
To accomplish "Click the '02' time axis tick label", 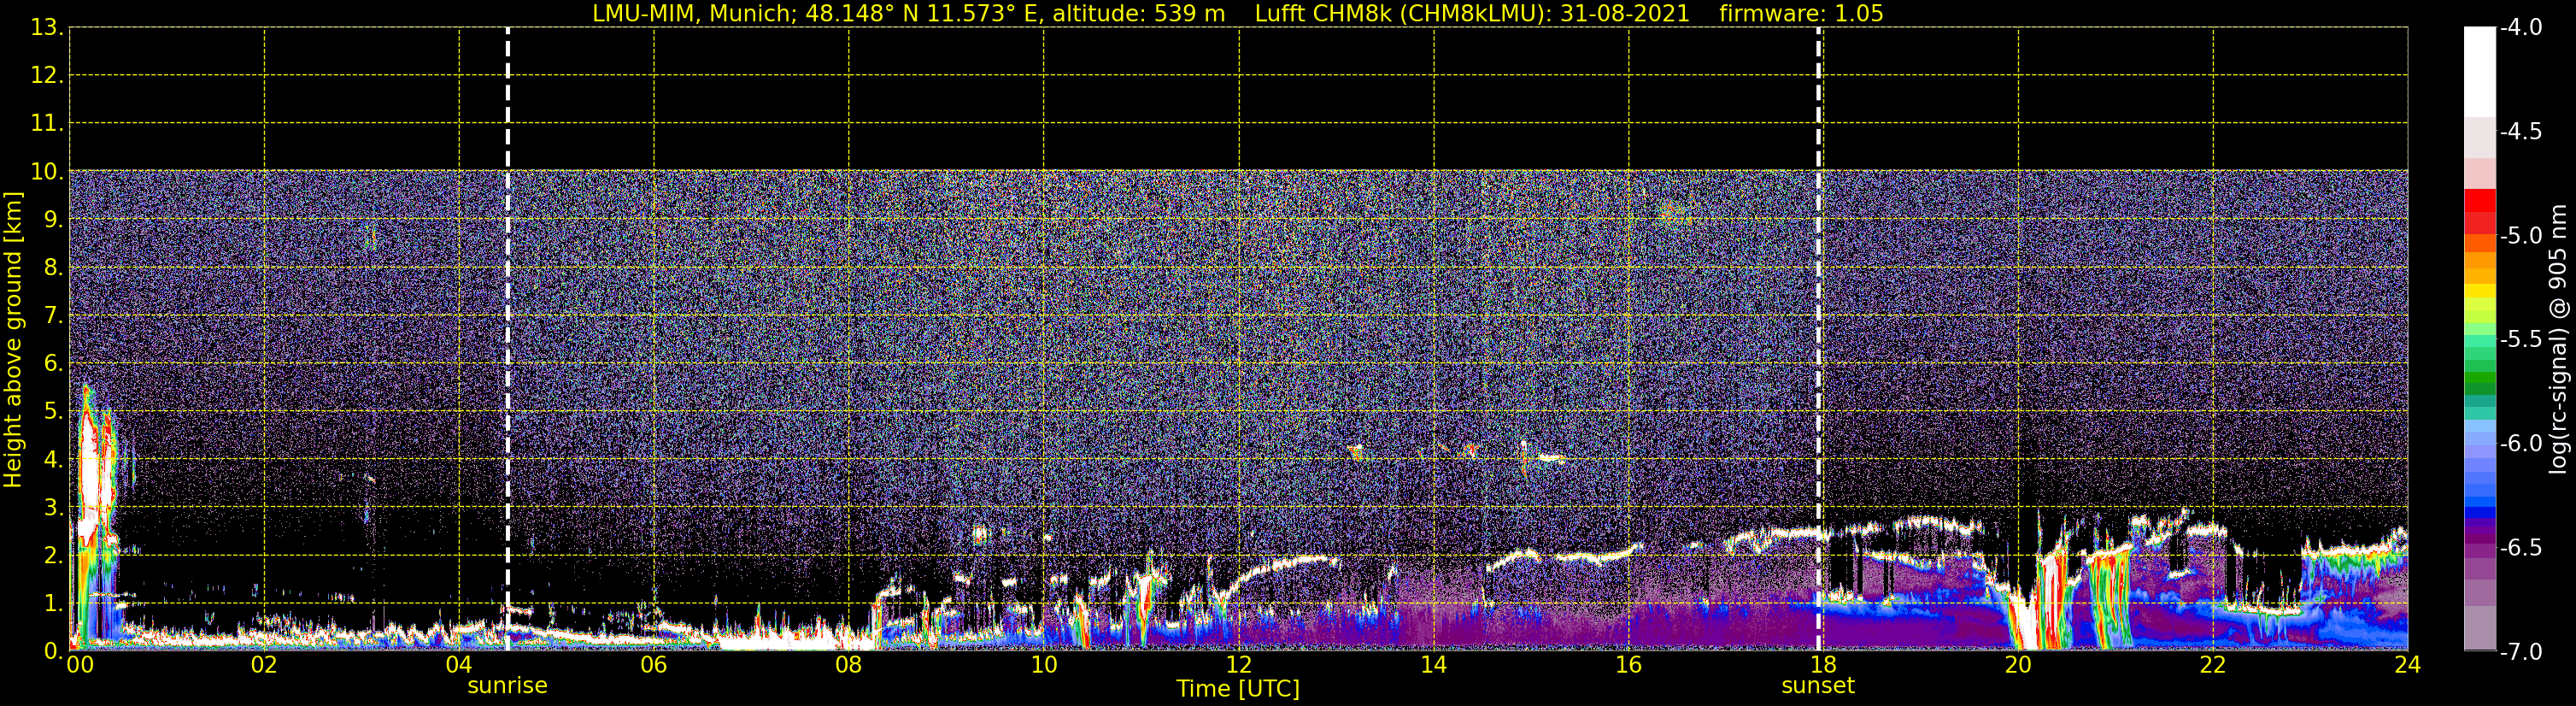I will point(264,665).
